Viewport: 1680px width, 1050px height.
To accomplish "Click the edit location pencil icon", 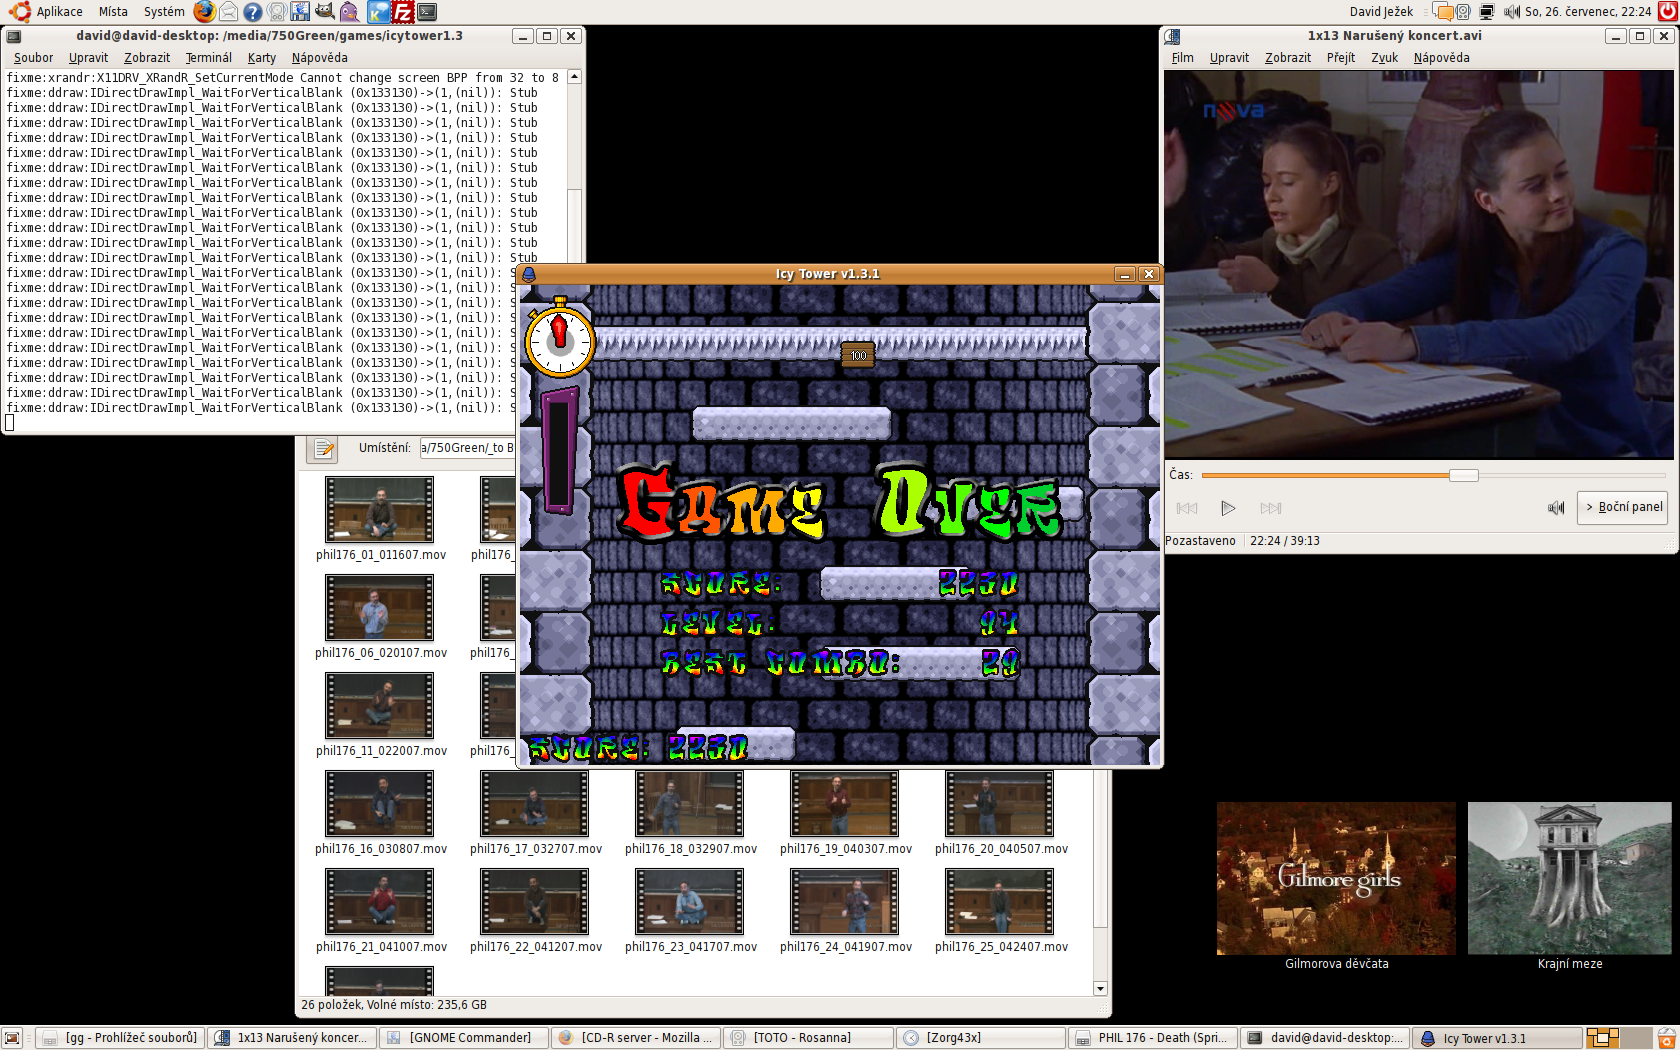I will point(323,448).
